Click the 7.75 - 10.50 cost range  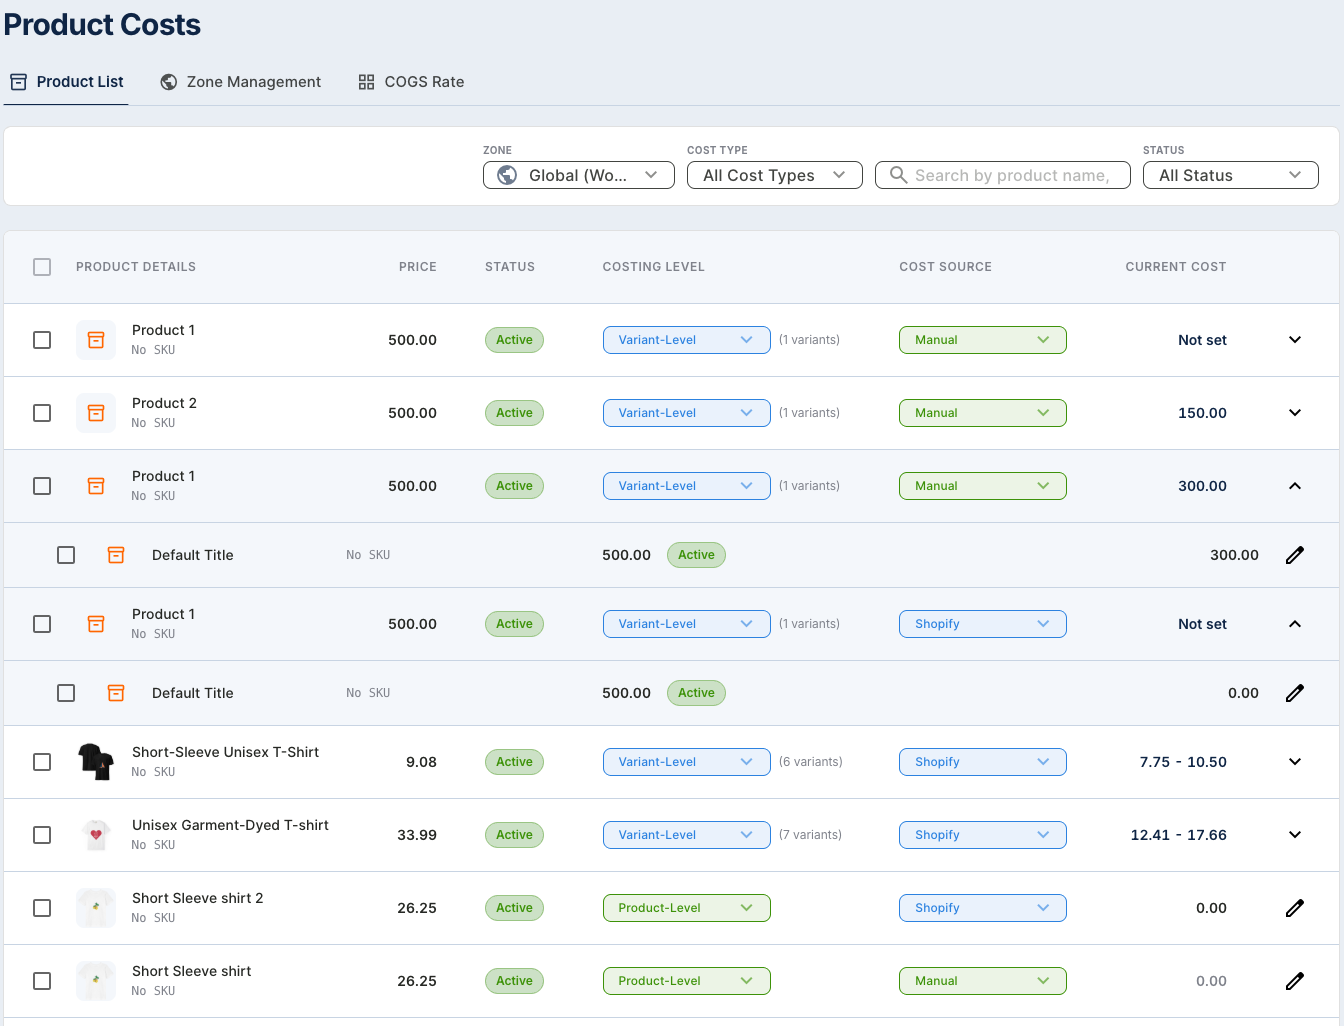pyautogui.click(x=1183, y=762)
